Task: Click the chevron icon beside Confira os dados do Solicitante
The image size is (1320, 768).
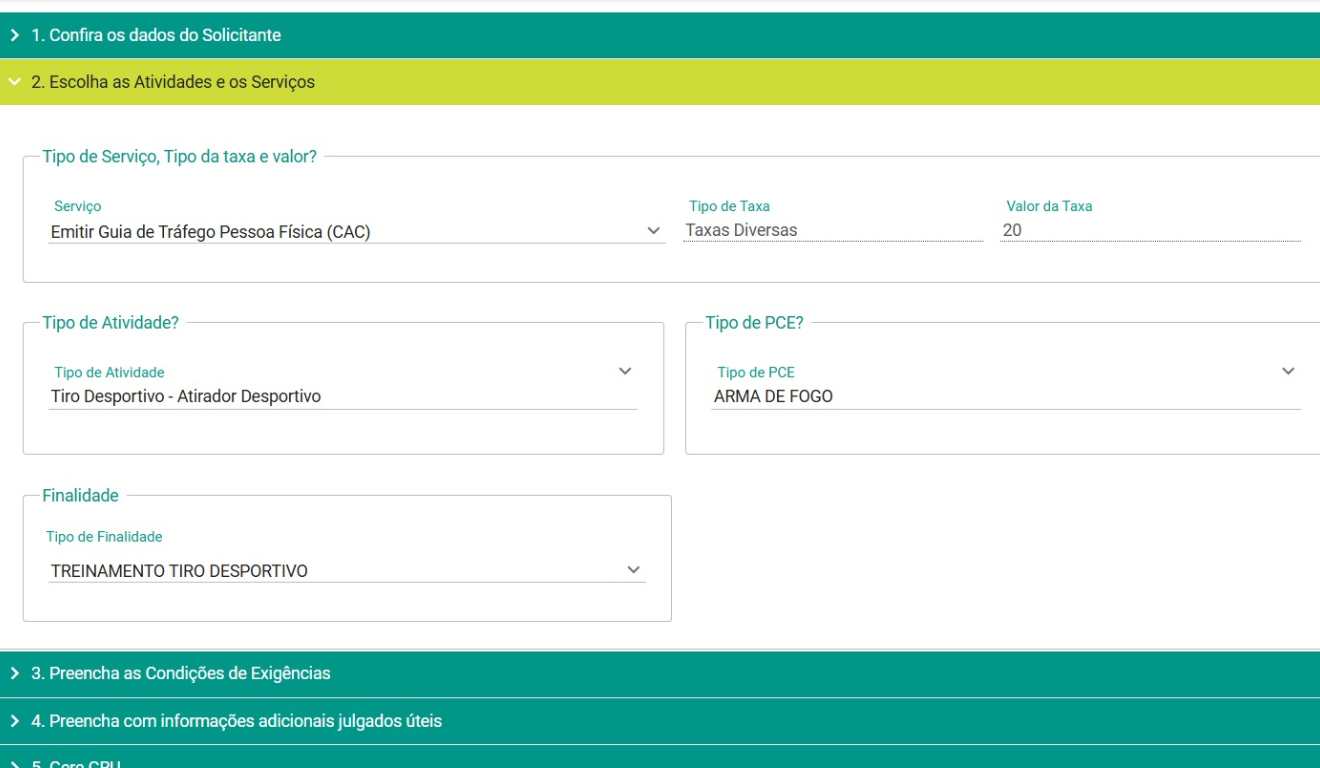Action: click(14, 35)
